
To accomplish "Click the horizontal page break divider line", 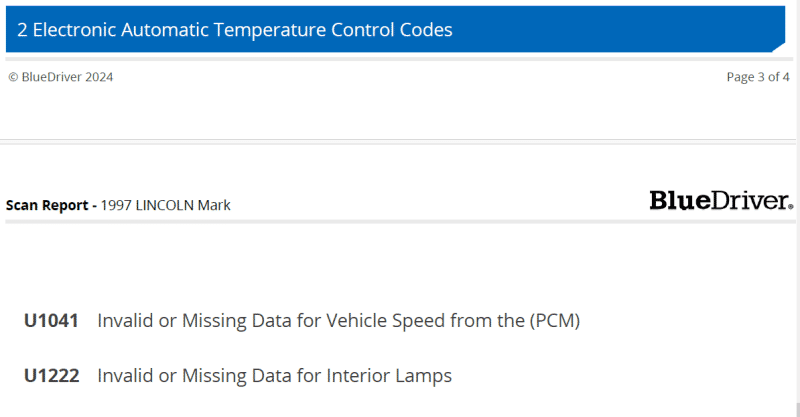I will tap(398, 139).
